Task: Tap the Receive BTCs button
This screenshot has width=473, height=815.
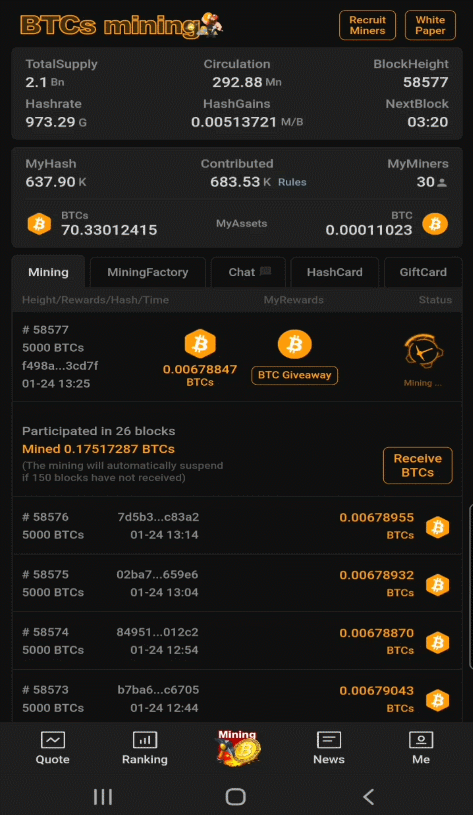Action: pyautogui.click(x=418, y=465)
